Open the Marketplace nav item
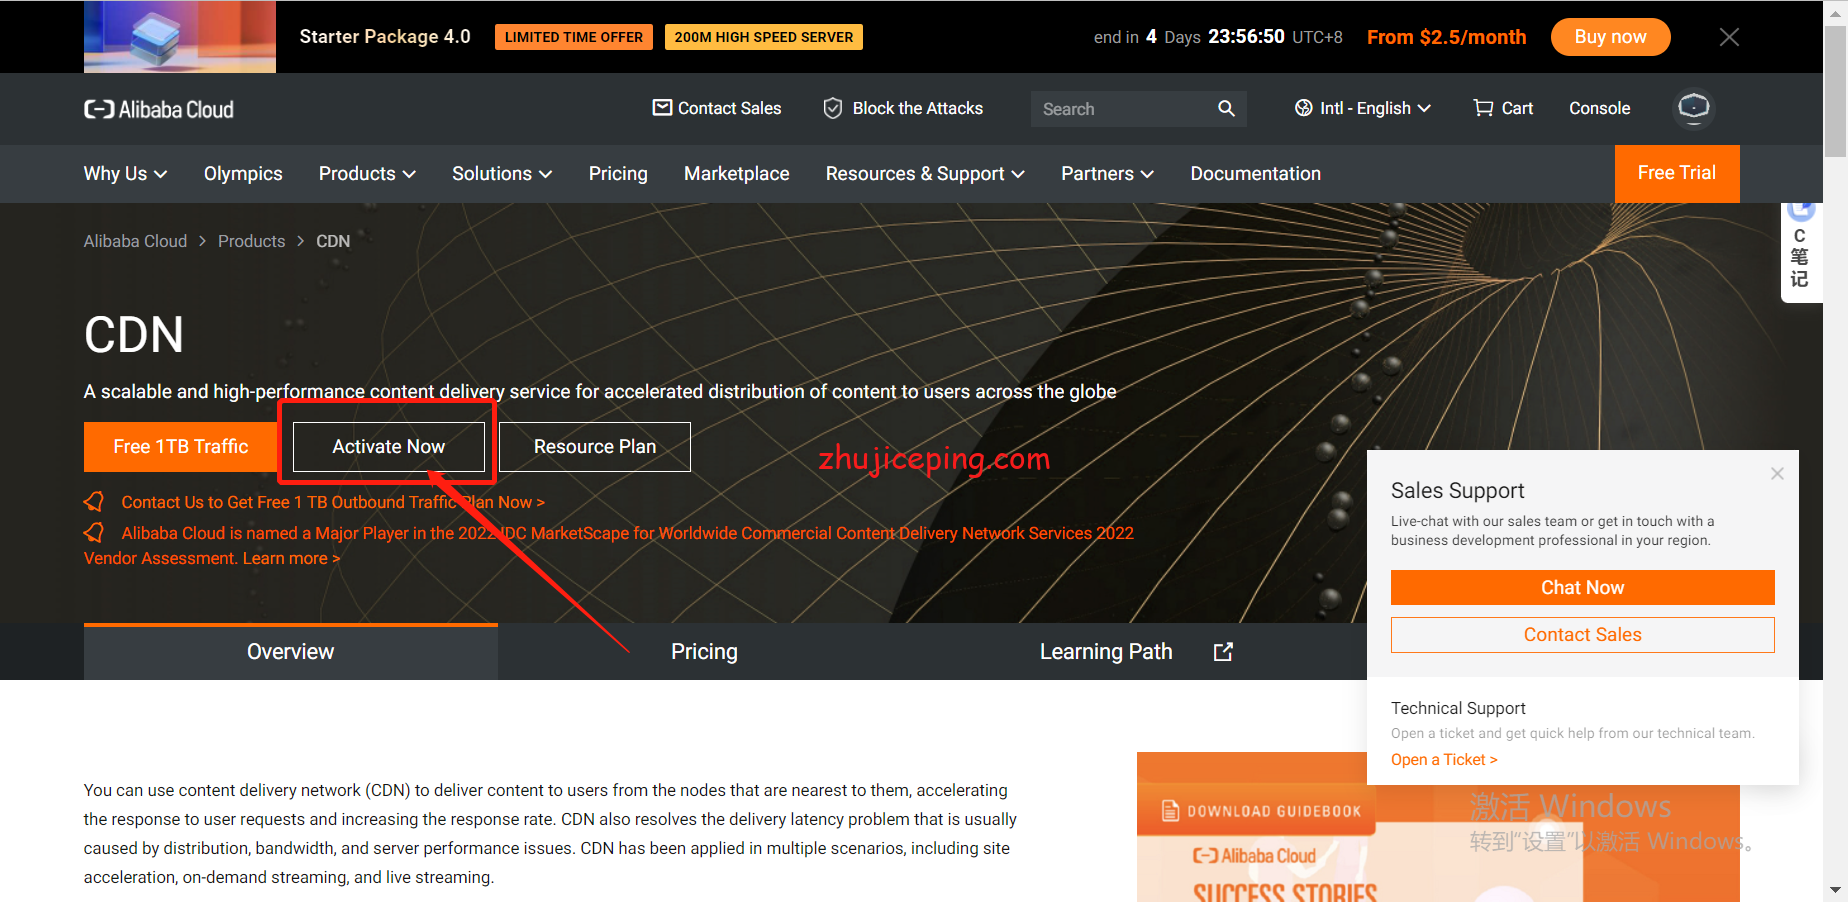 click(737, 174)
